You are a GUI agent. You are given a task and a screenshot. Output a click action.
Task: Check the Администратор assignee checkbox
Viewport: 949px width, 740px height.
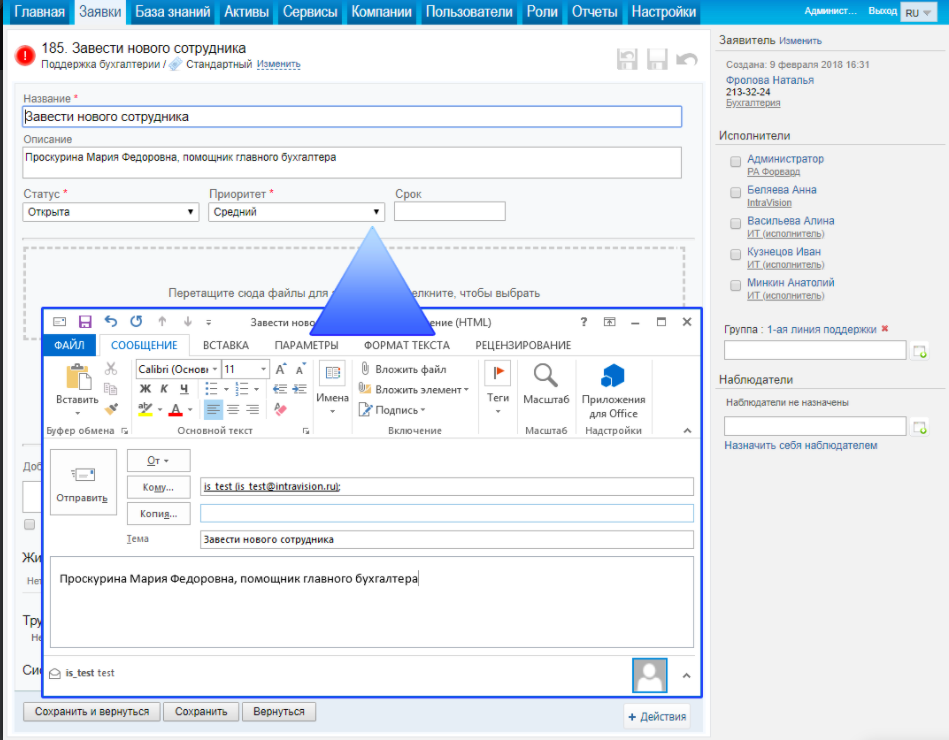coord(736,160)
